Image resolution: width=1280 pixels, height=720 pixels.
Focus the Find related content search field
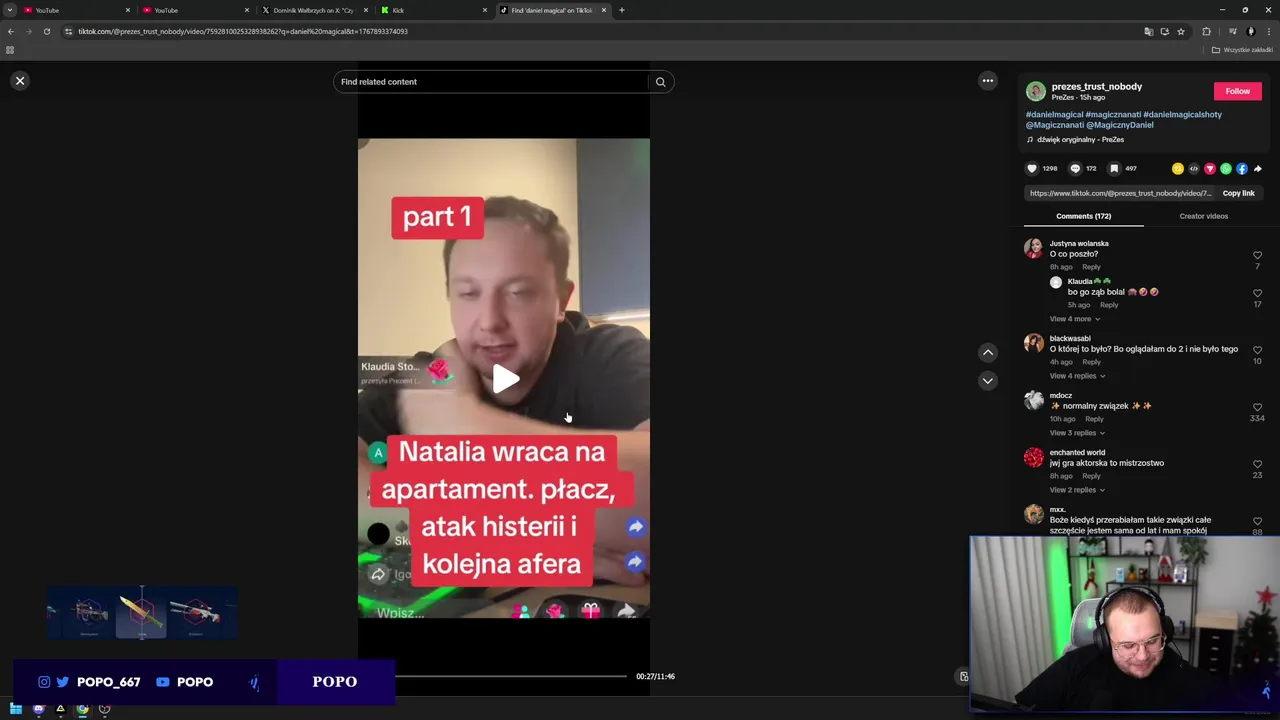[490, 82]
